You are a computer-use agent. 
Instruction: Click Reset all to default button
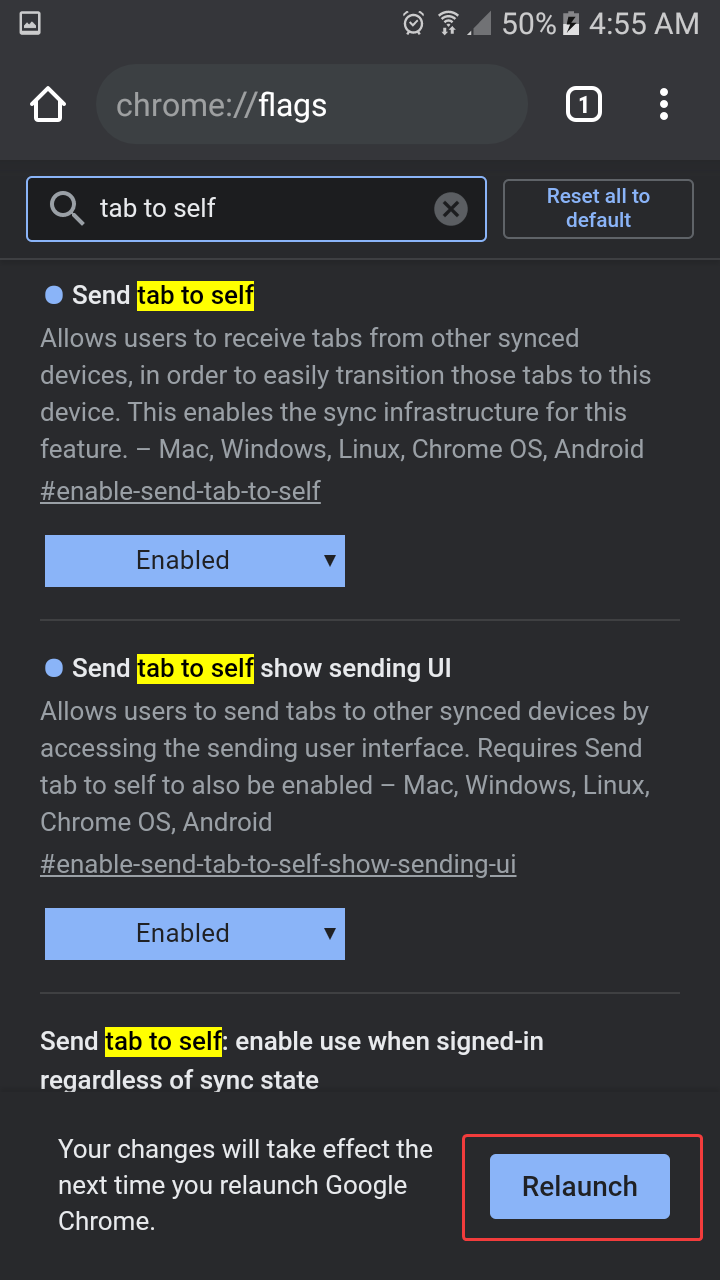[598, 209]
